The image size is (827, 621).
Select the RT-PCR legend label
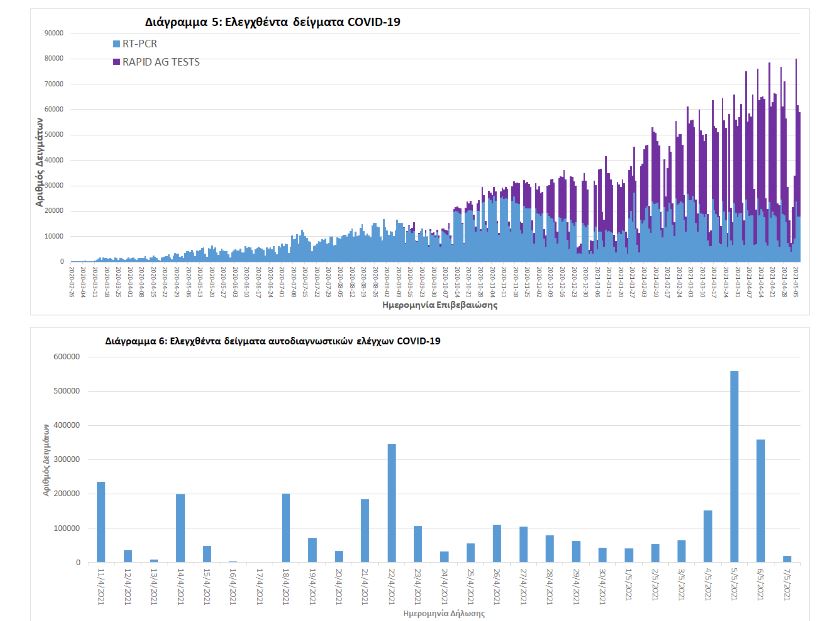[x=139, y=44]
